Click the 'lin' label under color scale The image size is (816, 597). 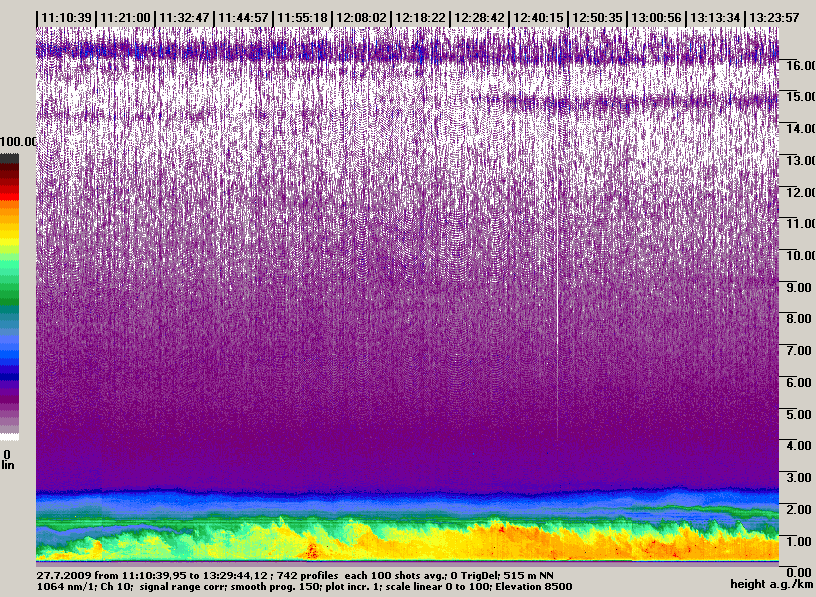[7, 465]
